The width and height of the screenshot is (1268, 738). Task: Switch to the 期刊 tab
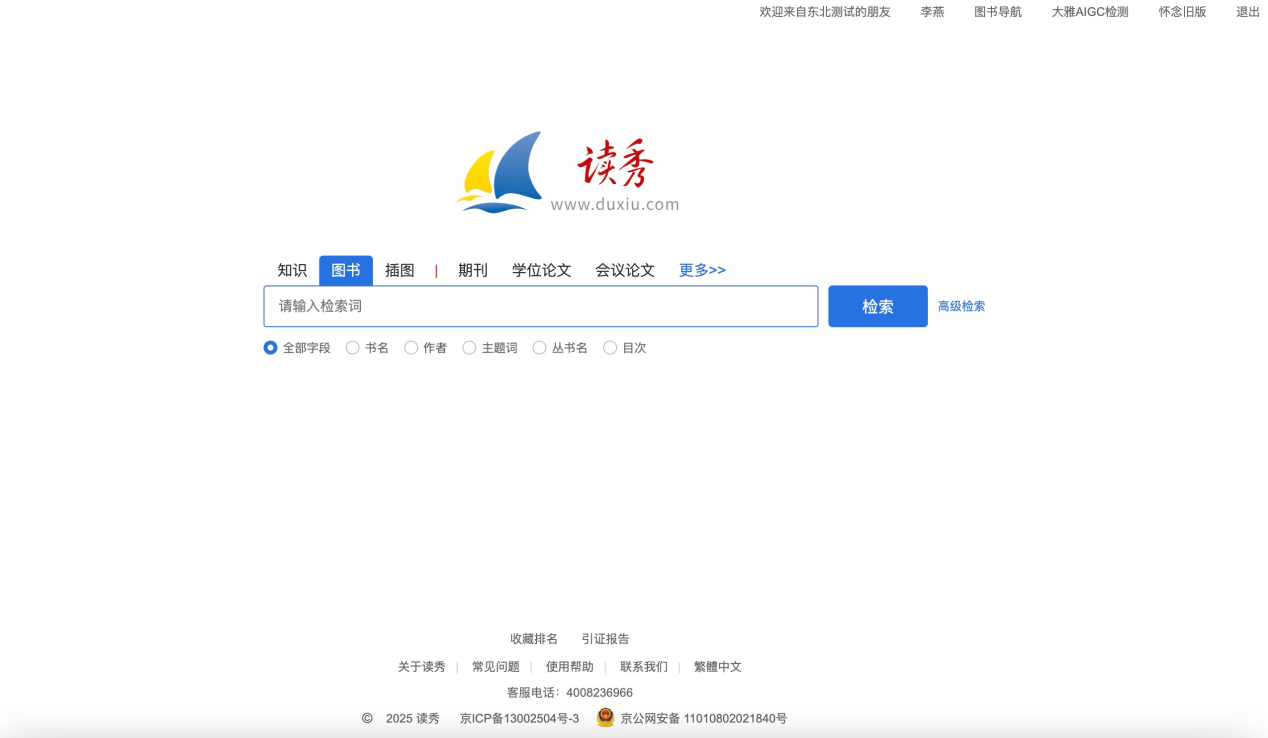472,270
